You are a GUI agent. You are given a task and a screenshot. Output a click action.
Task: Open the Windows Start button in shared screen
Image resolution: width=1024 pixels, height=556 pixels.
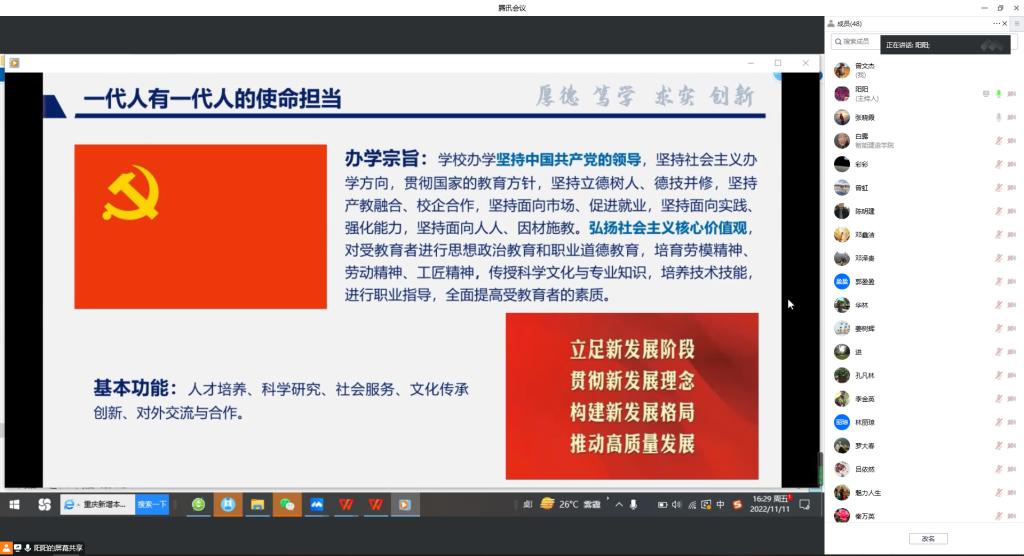pyautogui.click(x=15, y=504)
